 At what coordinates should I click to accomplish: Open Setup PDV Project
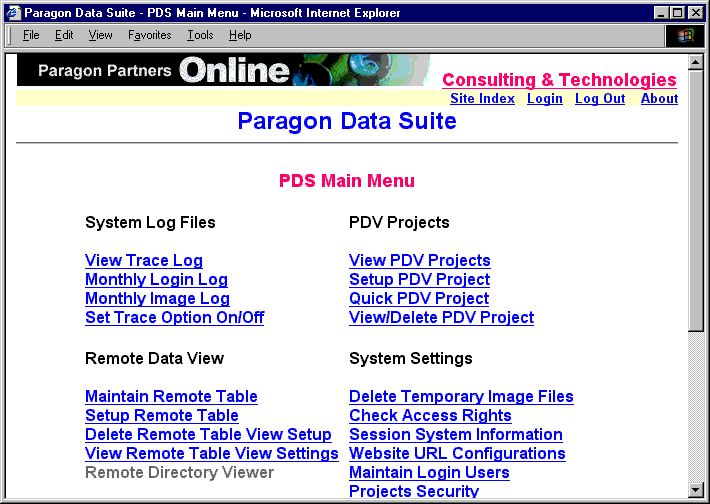[419, 279]
